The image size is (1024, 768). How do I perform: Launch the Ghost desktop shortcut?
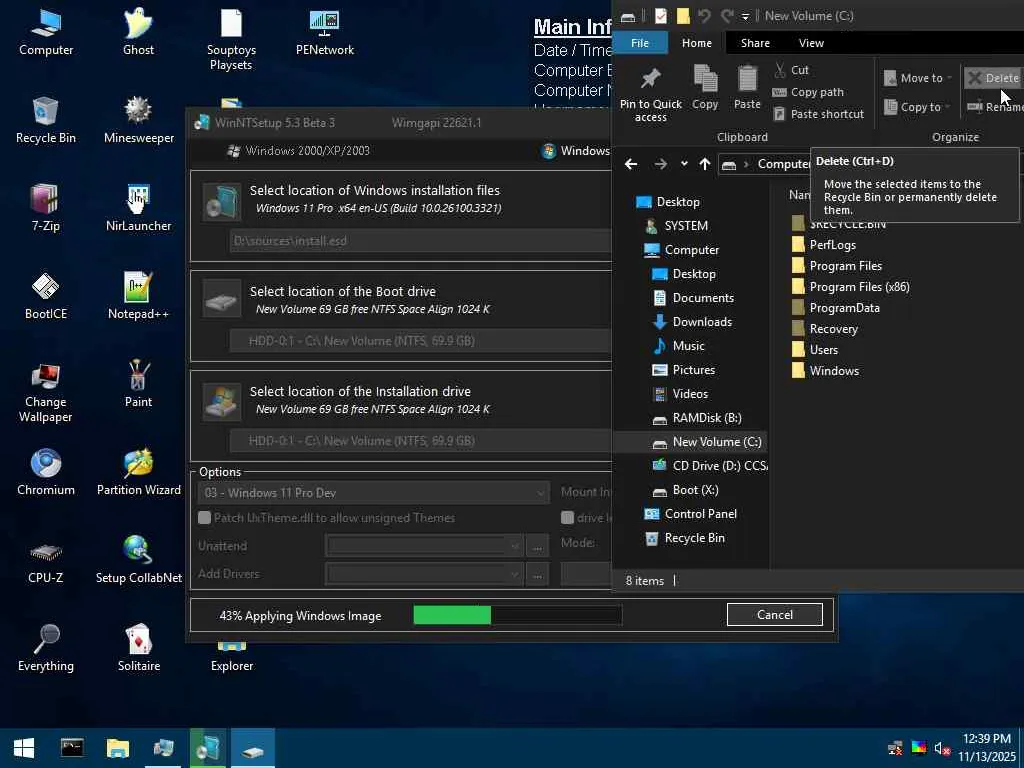click(x=138, y=33)
